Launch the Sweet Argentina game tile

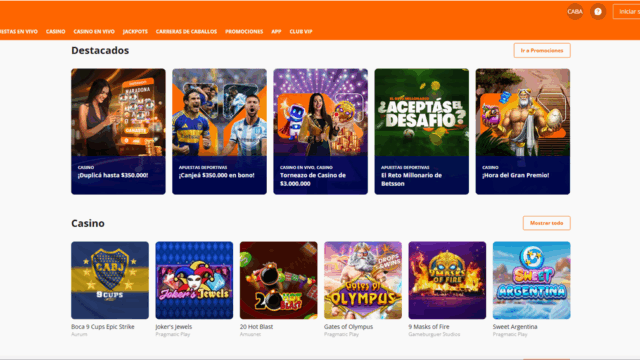click(x=531, y=280)
